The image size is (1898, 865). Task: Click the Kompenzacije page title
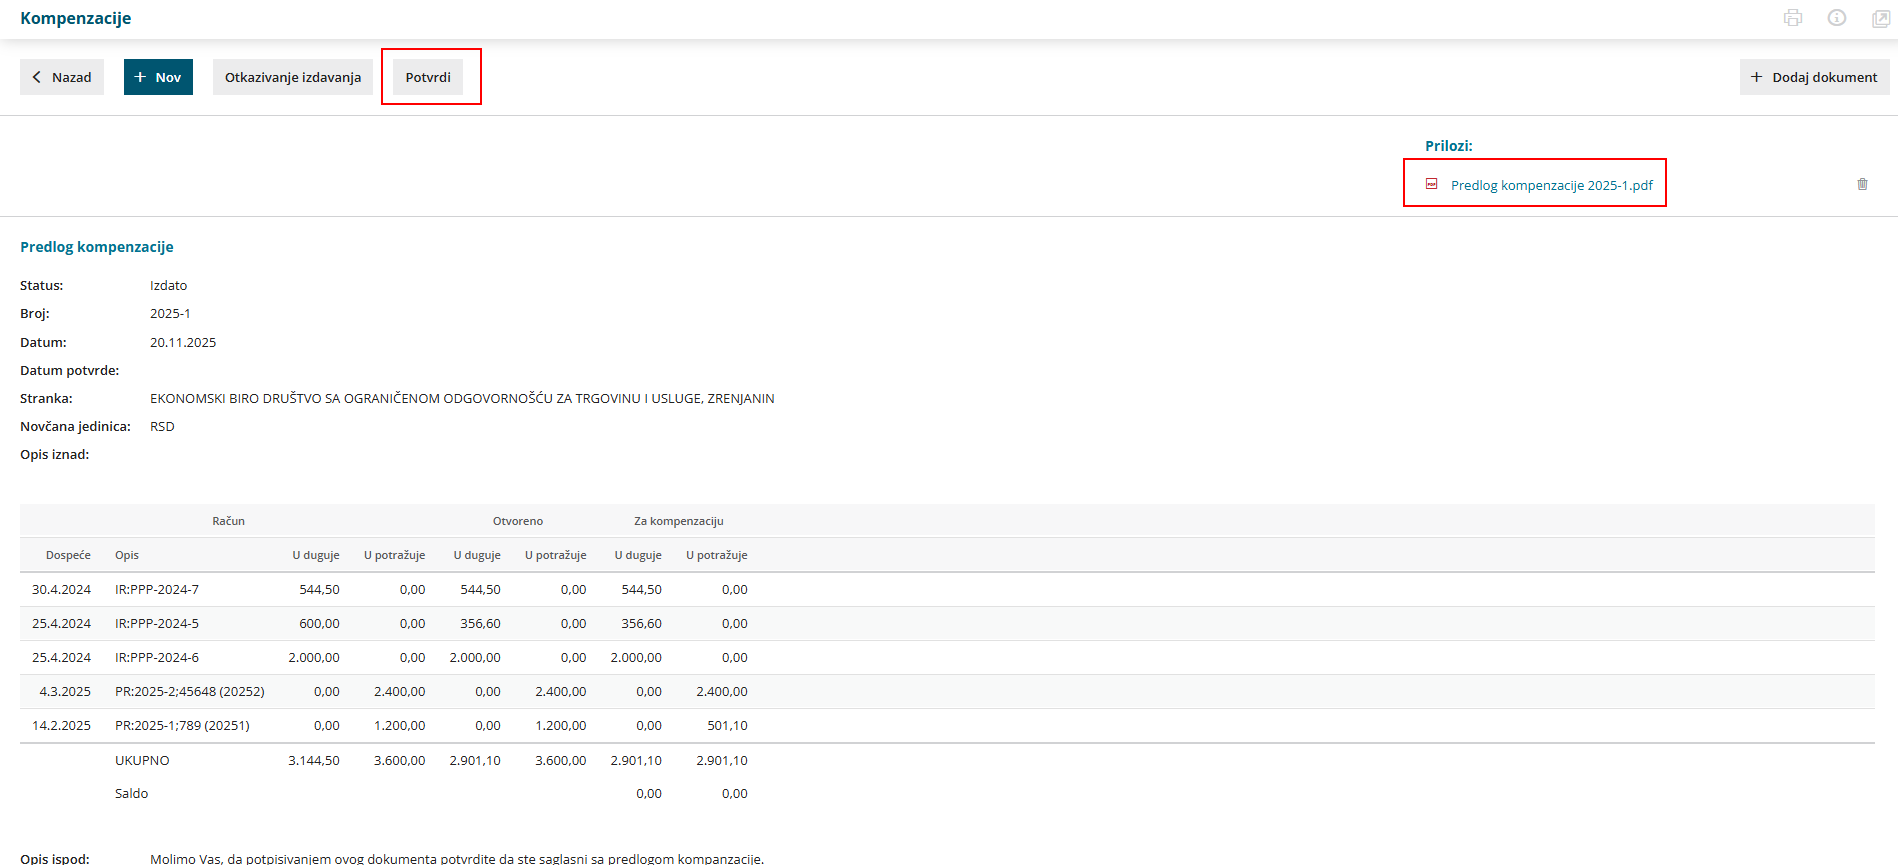(x=76, y=18)
